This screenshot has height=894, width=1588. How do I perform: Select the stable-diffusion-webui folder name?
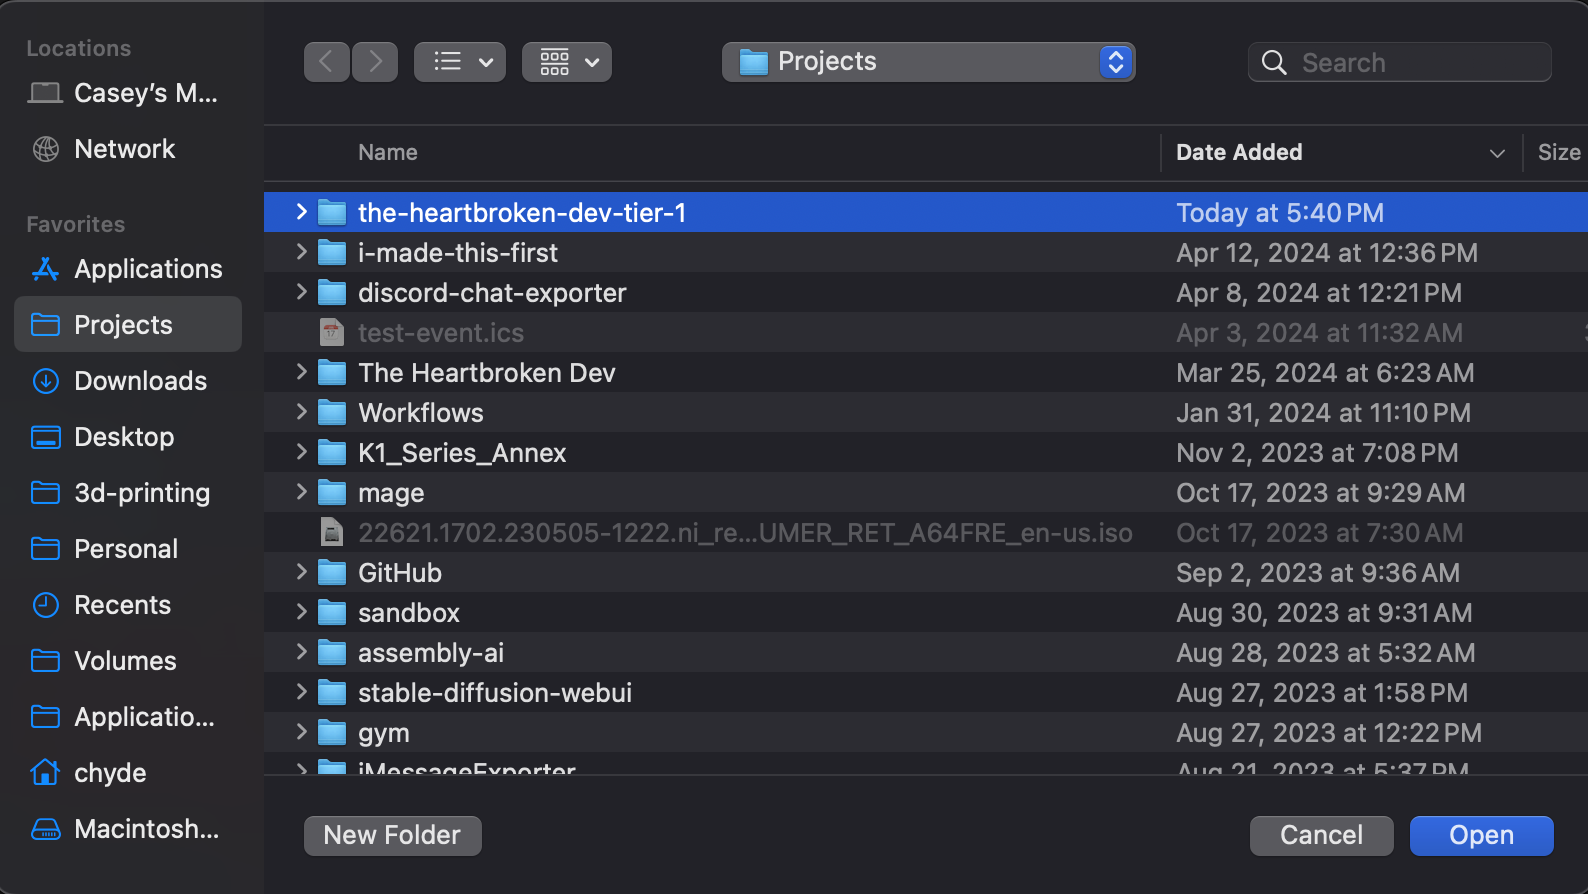[x=495, y=693]
